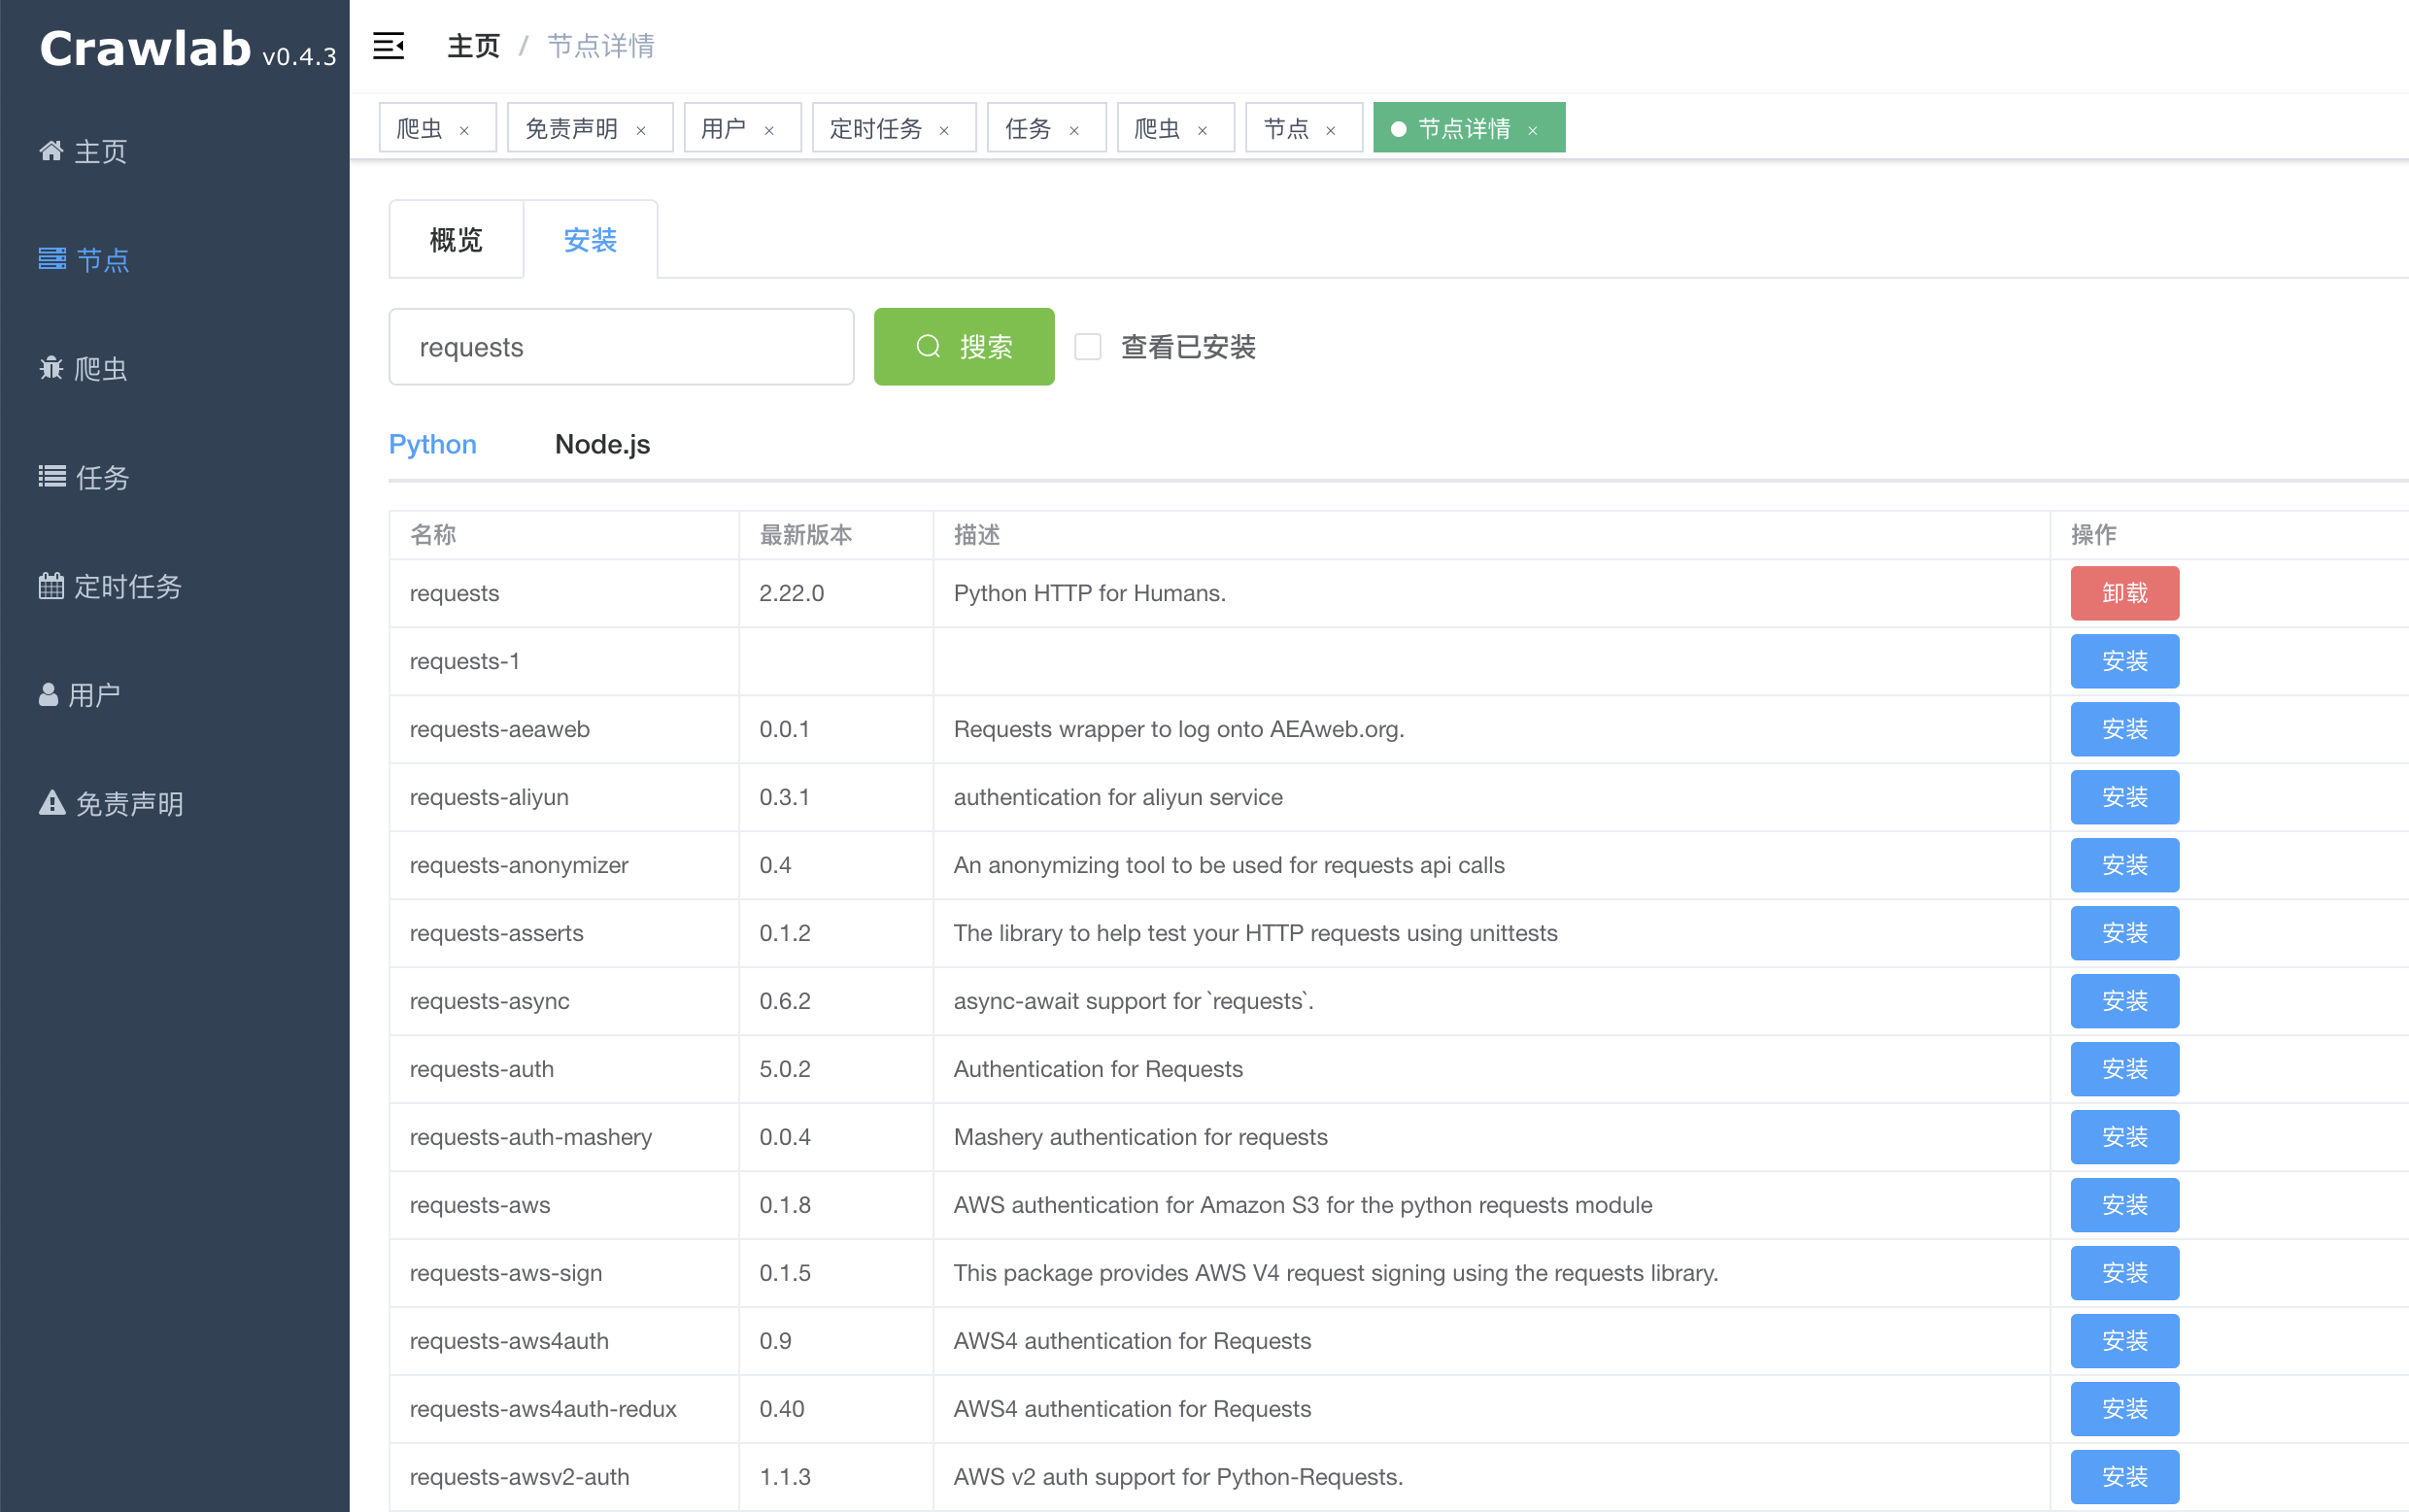Select the Python package tab
Viewport: 2409px width, 1512px height.
[x=432, y=444]
